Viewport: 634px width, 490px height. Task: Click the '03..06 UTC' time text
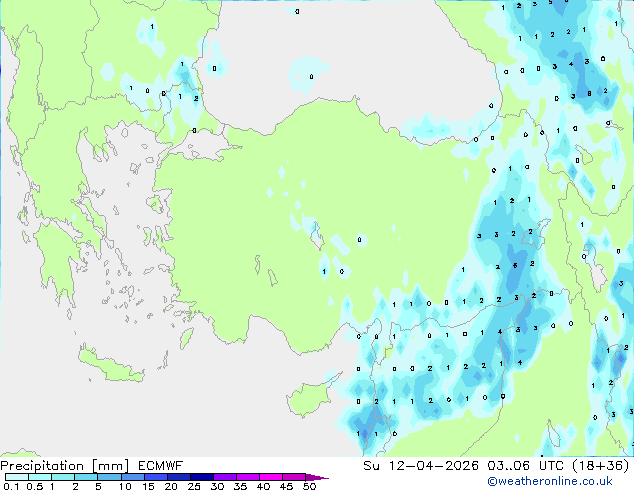pos(525,466)
